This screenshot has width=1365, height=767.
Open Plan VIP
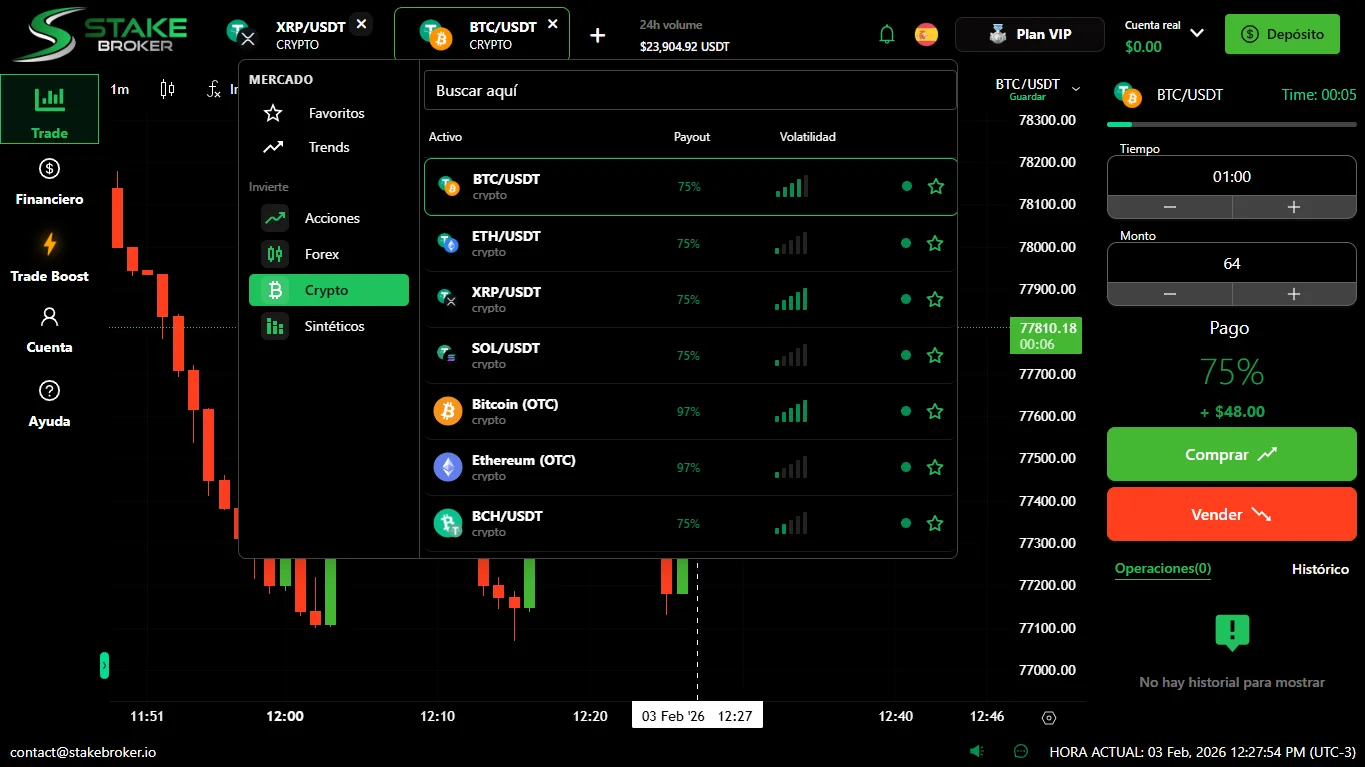1030,34
